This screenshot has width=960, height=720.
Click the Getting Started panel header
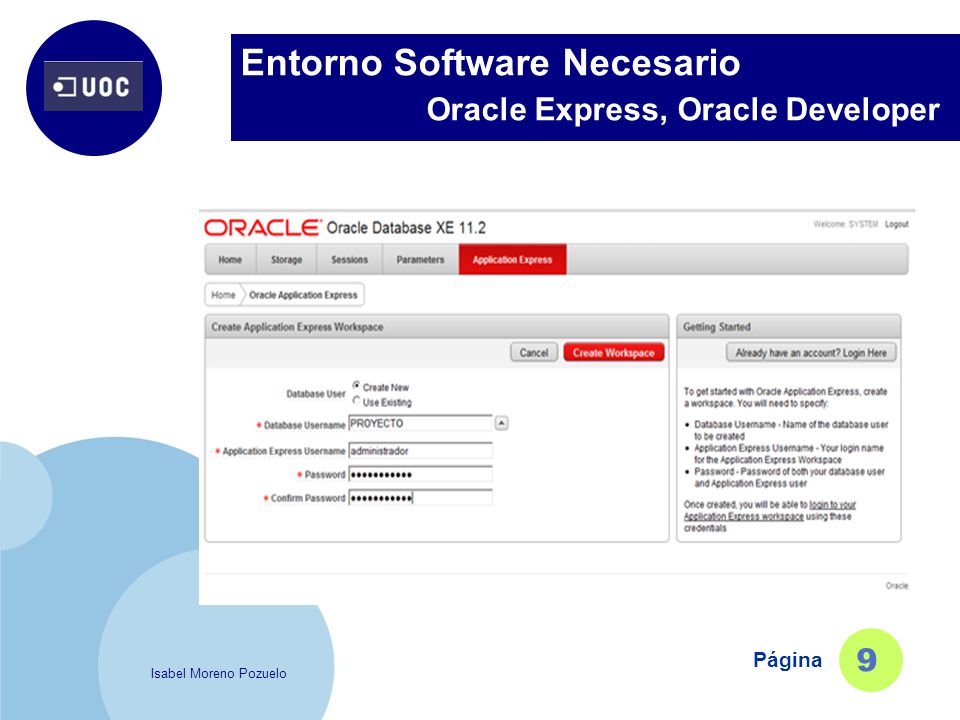[789, 327]
